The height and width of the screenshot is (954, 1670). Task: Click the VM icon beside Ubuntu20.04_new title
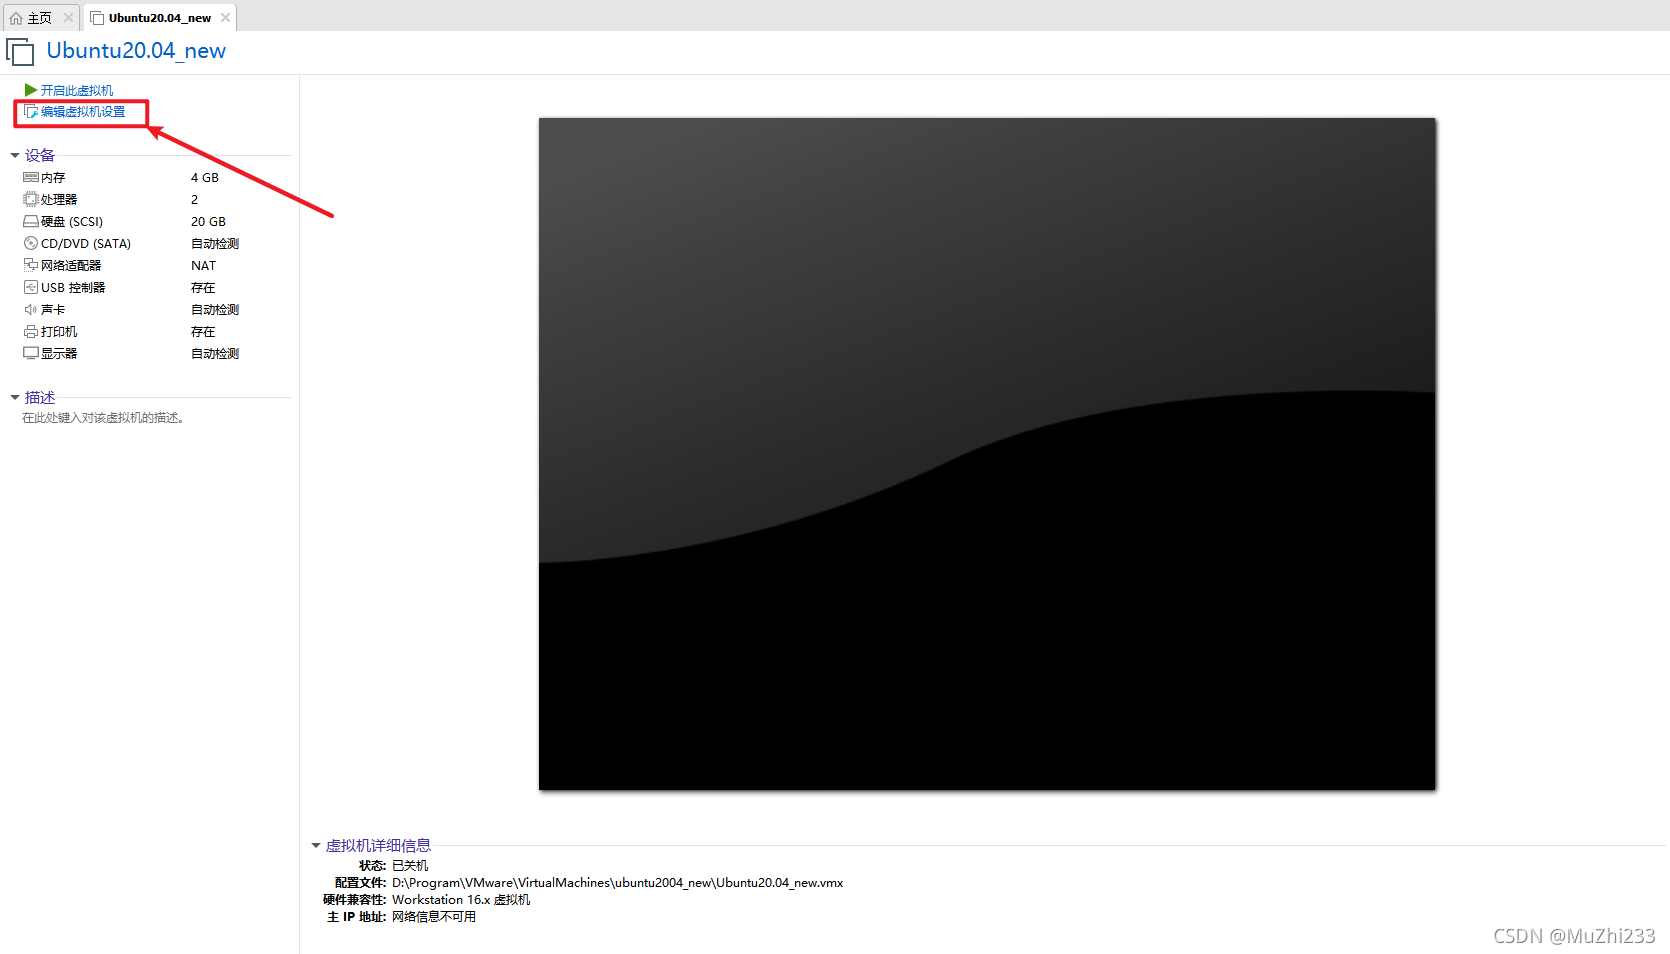20,51
